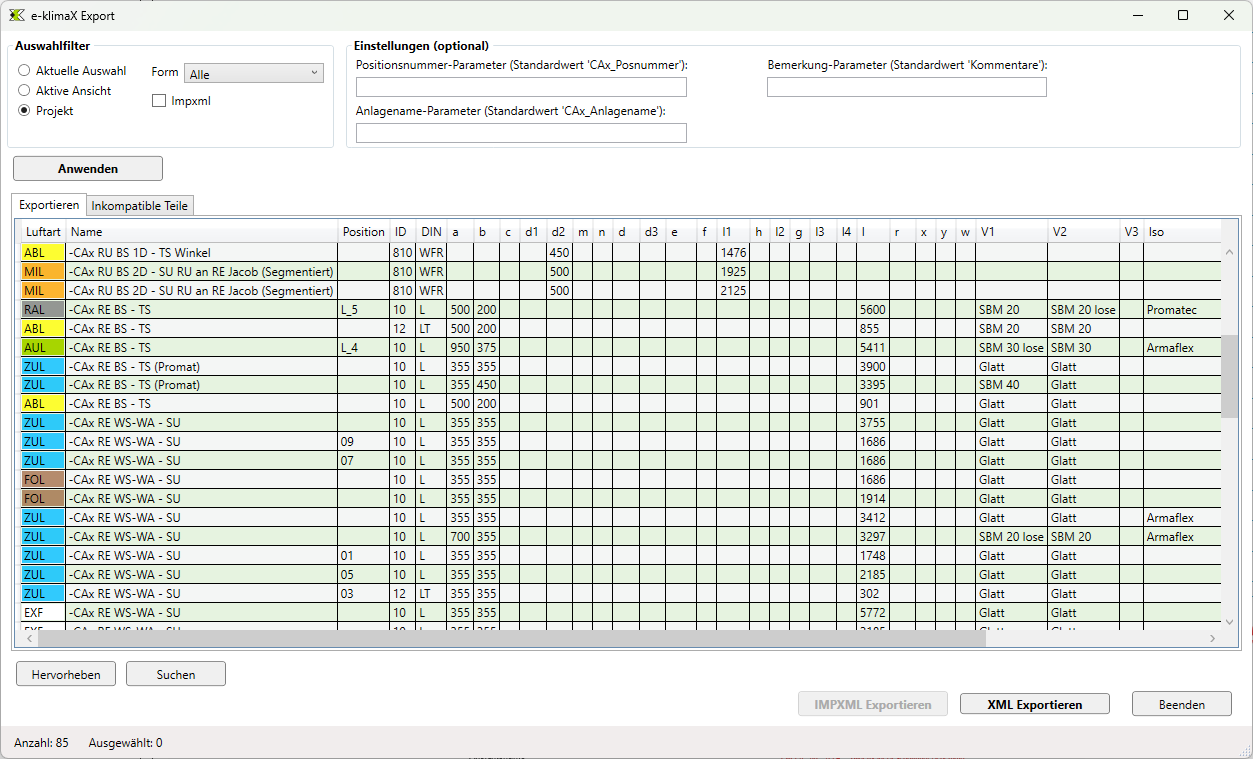
Task: Focus the Bemerkung-Parameter text field
Action: pos(906,87)
